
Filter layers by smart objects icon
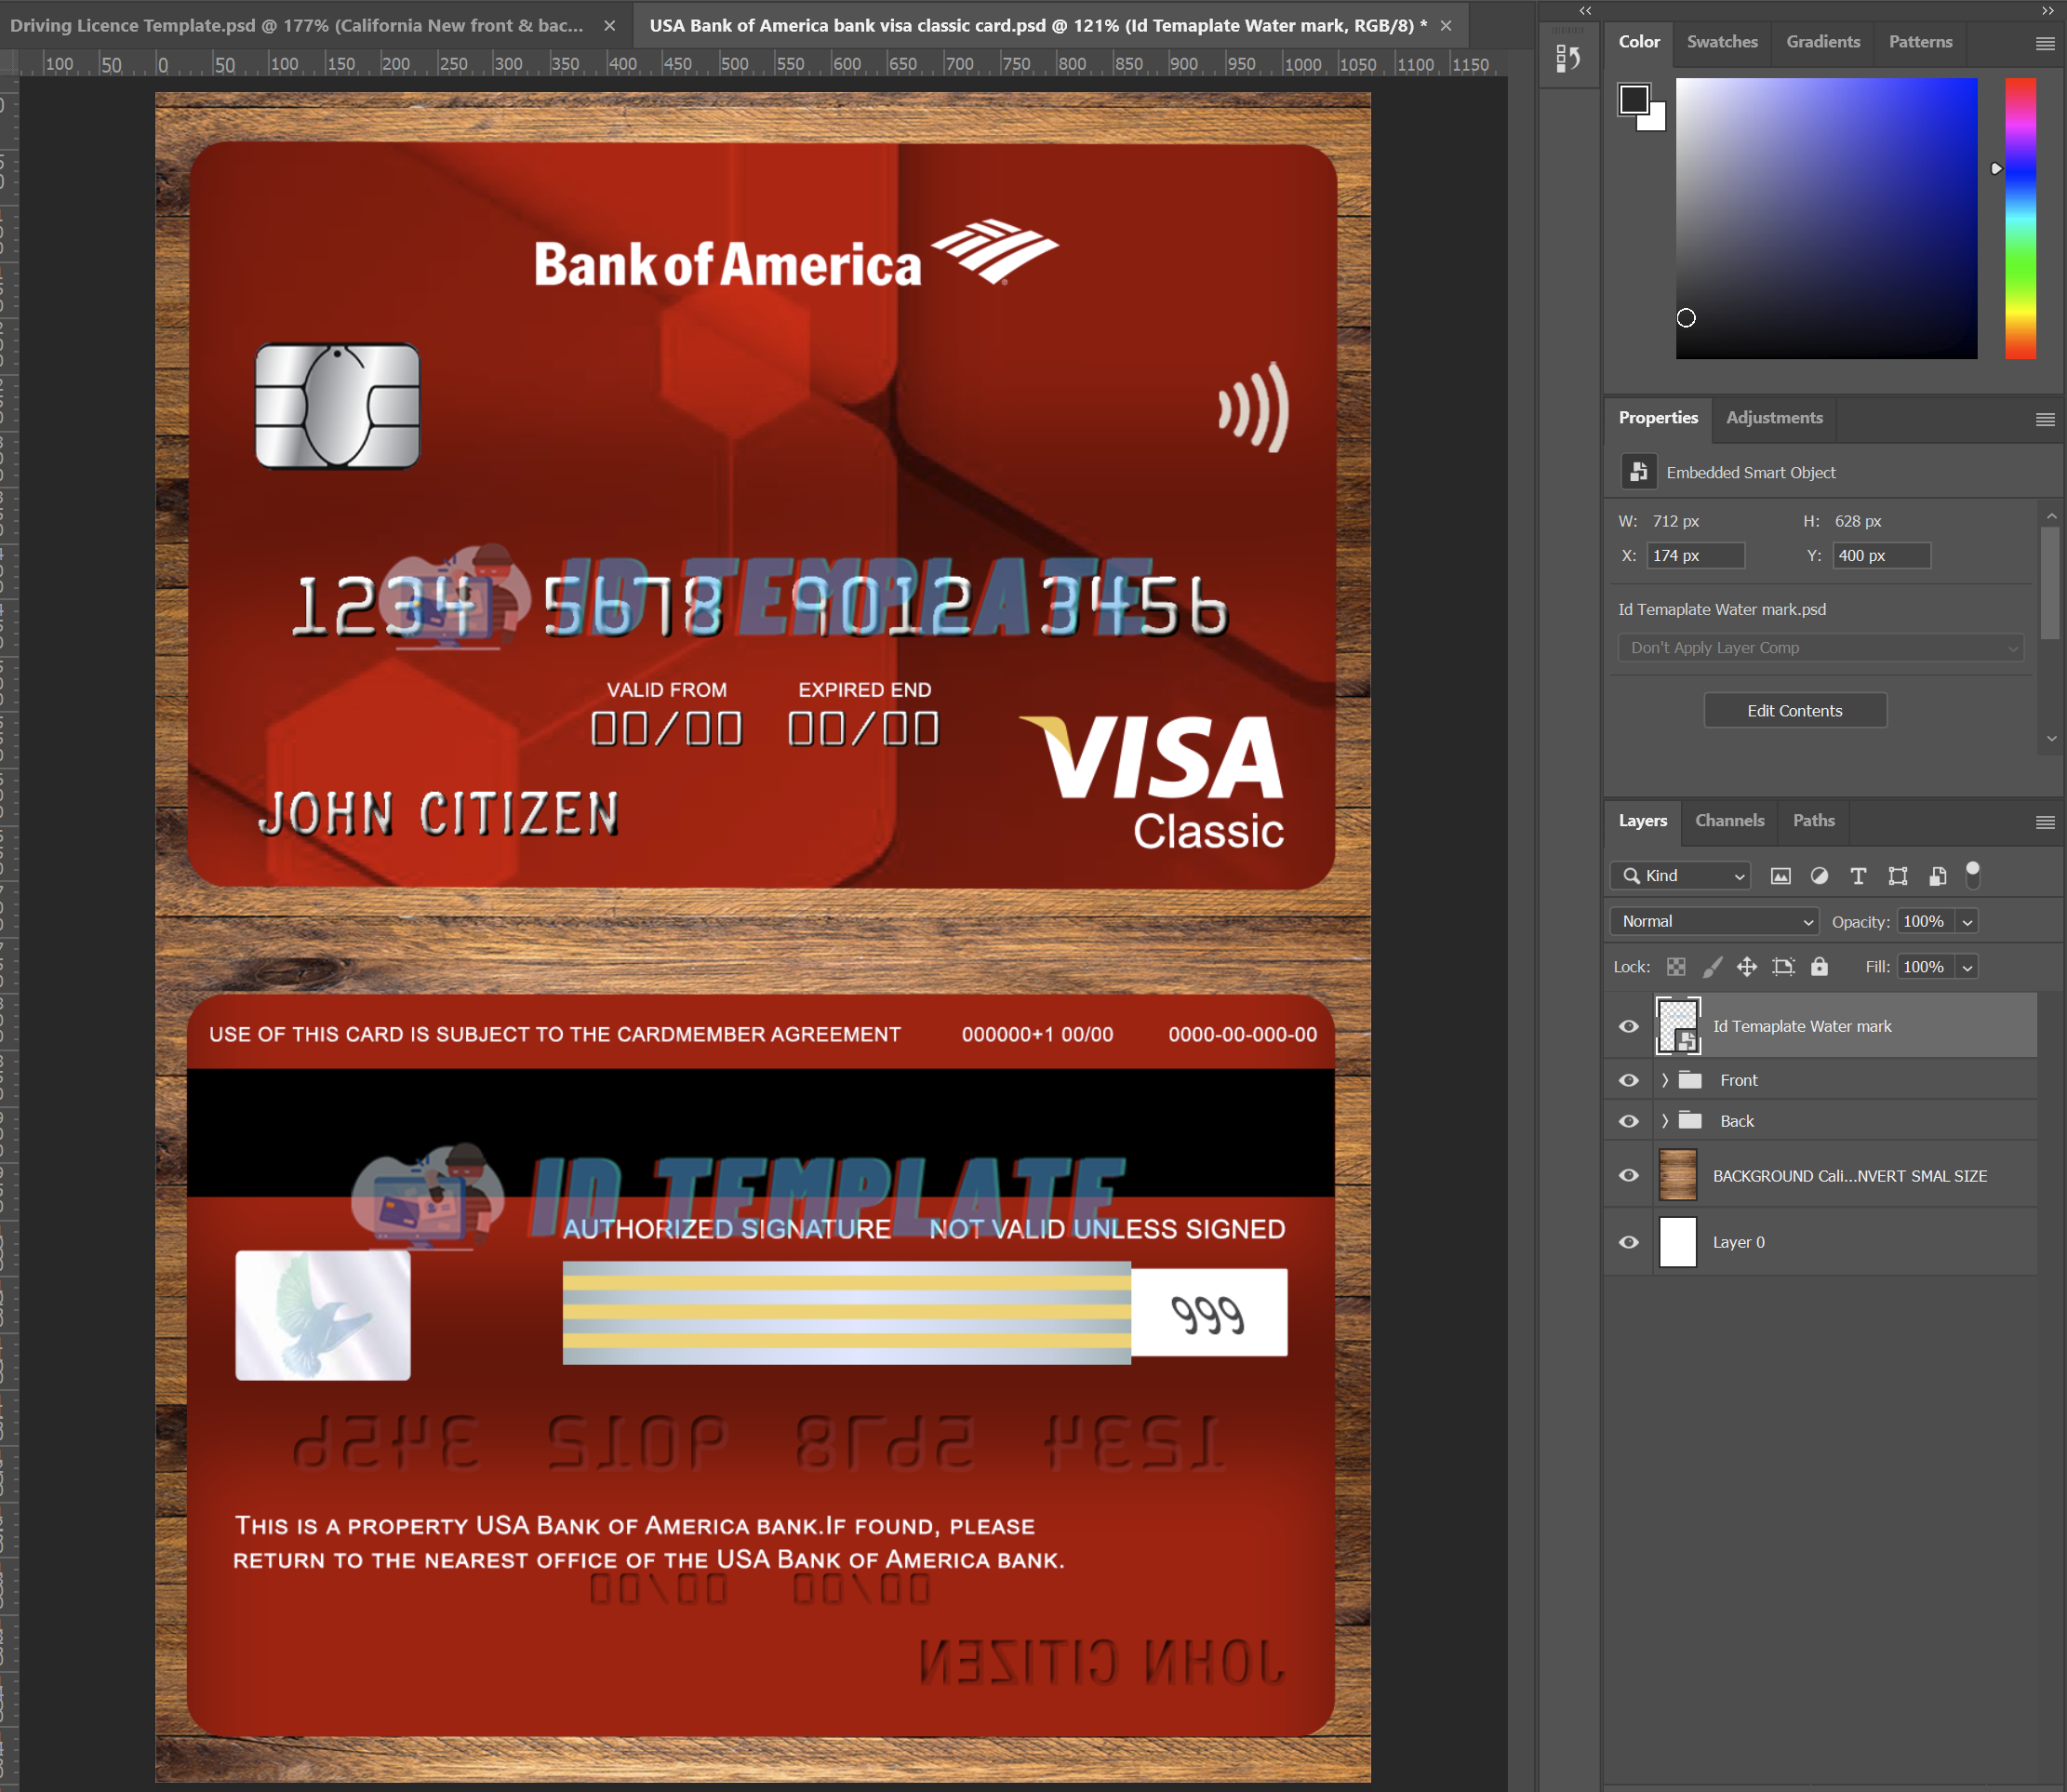point(1937,876)
